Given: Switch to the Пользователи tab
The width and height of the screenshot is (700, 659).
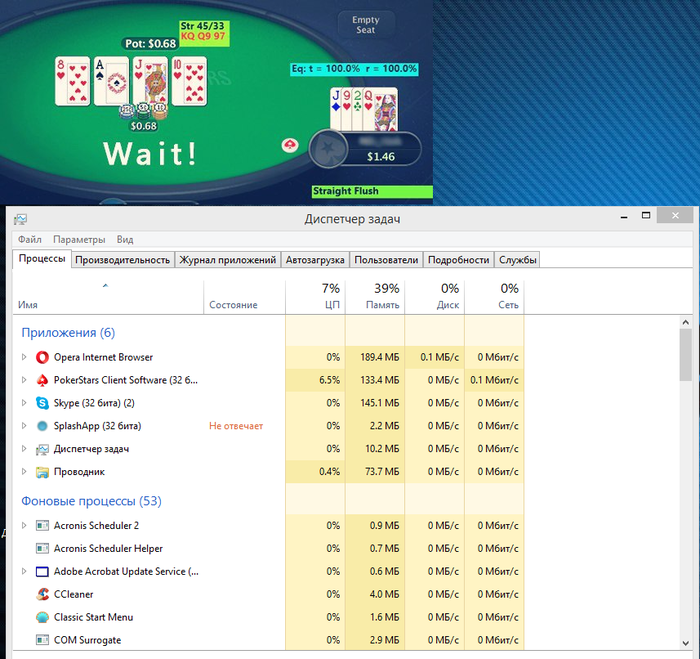Looking at the screenshot, I should click(386, 260).
